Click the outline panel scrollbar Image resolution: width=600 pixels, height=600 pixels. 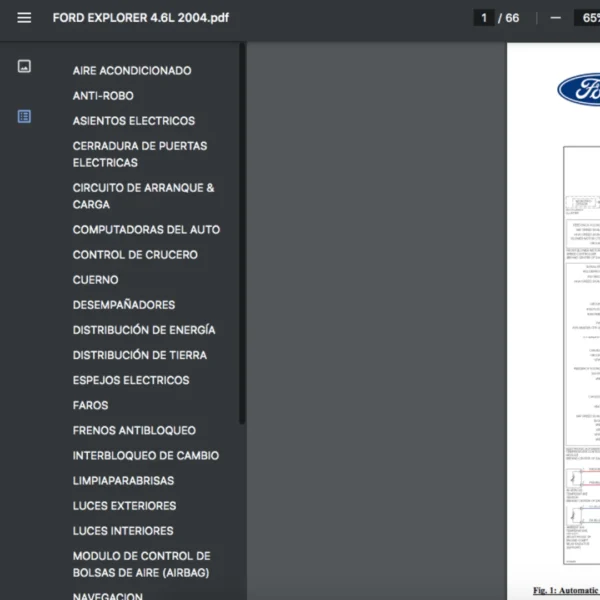(x=242, y=233)
